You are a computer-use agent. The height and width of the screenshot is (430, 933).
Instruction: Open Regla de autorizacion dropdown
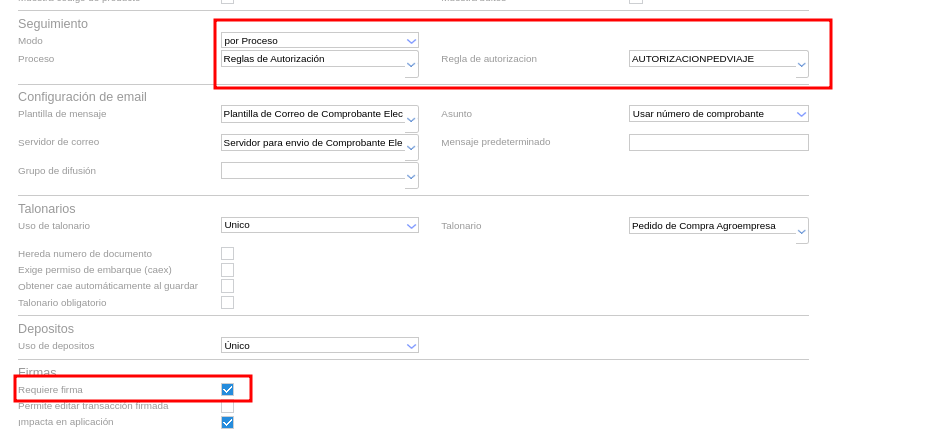(x=801, y=66)
